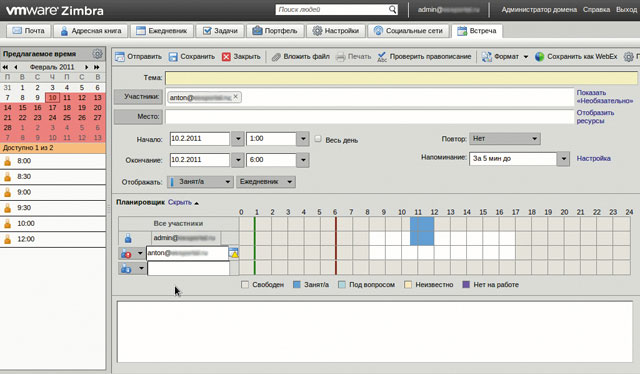Jump back a year in mini calendar
Image resolution: width=640 pixels, height=374 pixels.
5,67
